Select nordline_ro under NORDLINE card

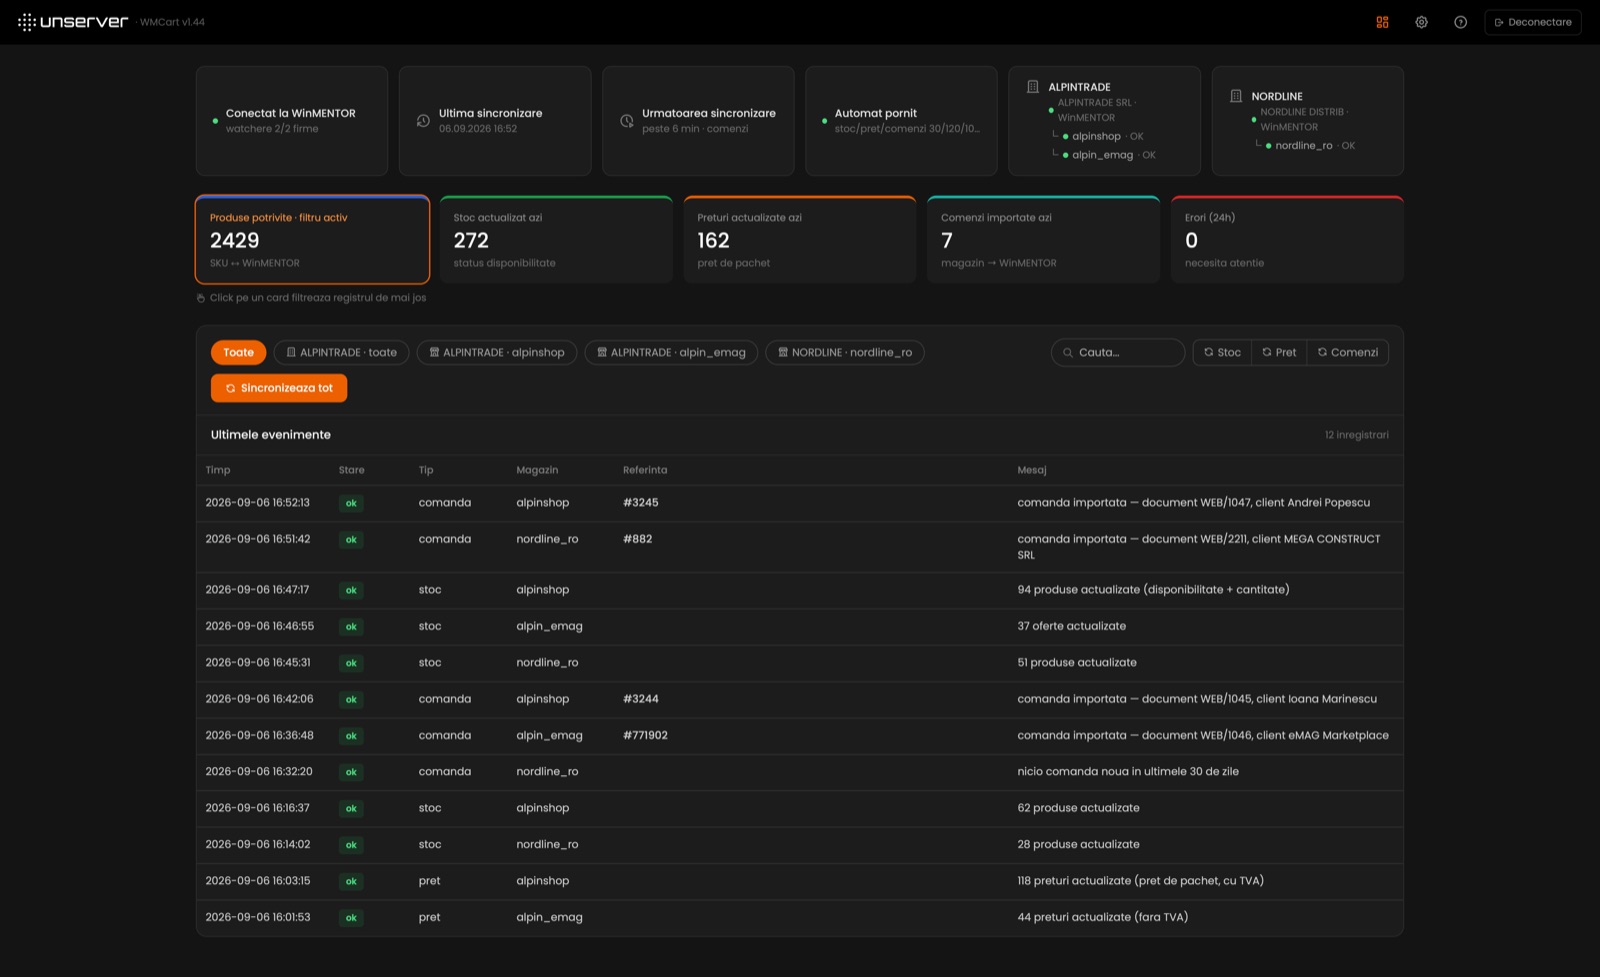point(1303,146)
